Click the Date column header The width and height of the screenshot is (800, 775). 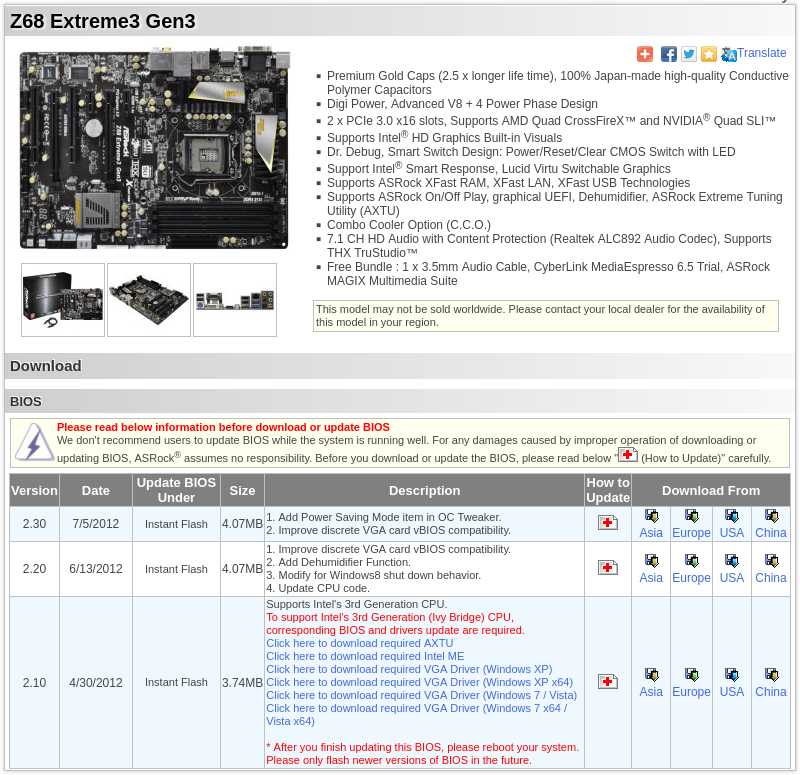pos(96,490)
